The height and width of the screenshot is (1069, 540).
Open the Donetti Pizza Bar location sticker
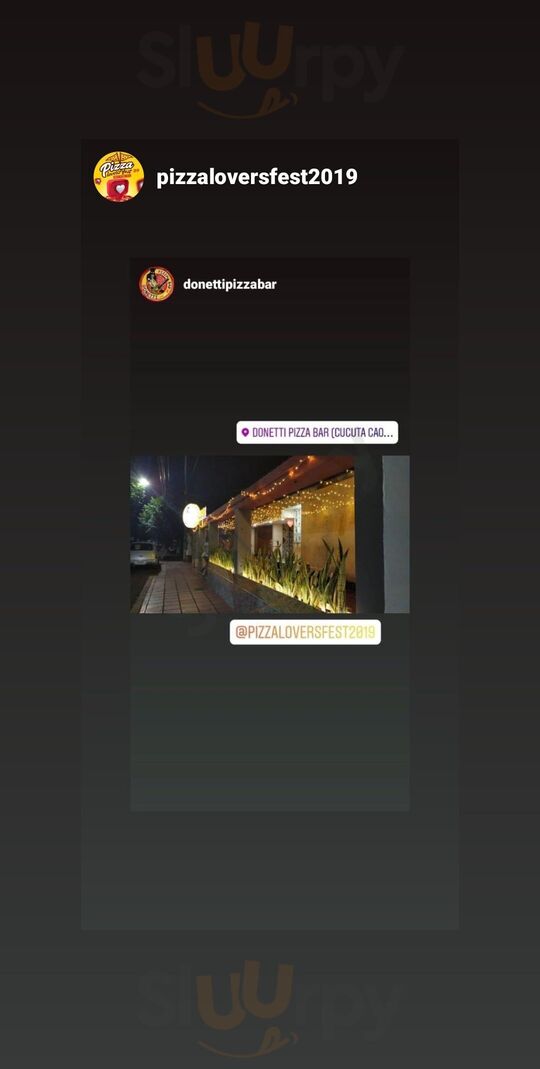click(x=317, y=432)
